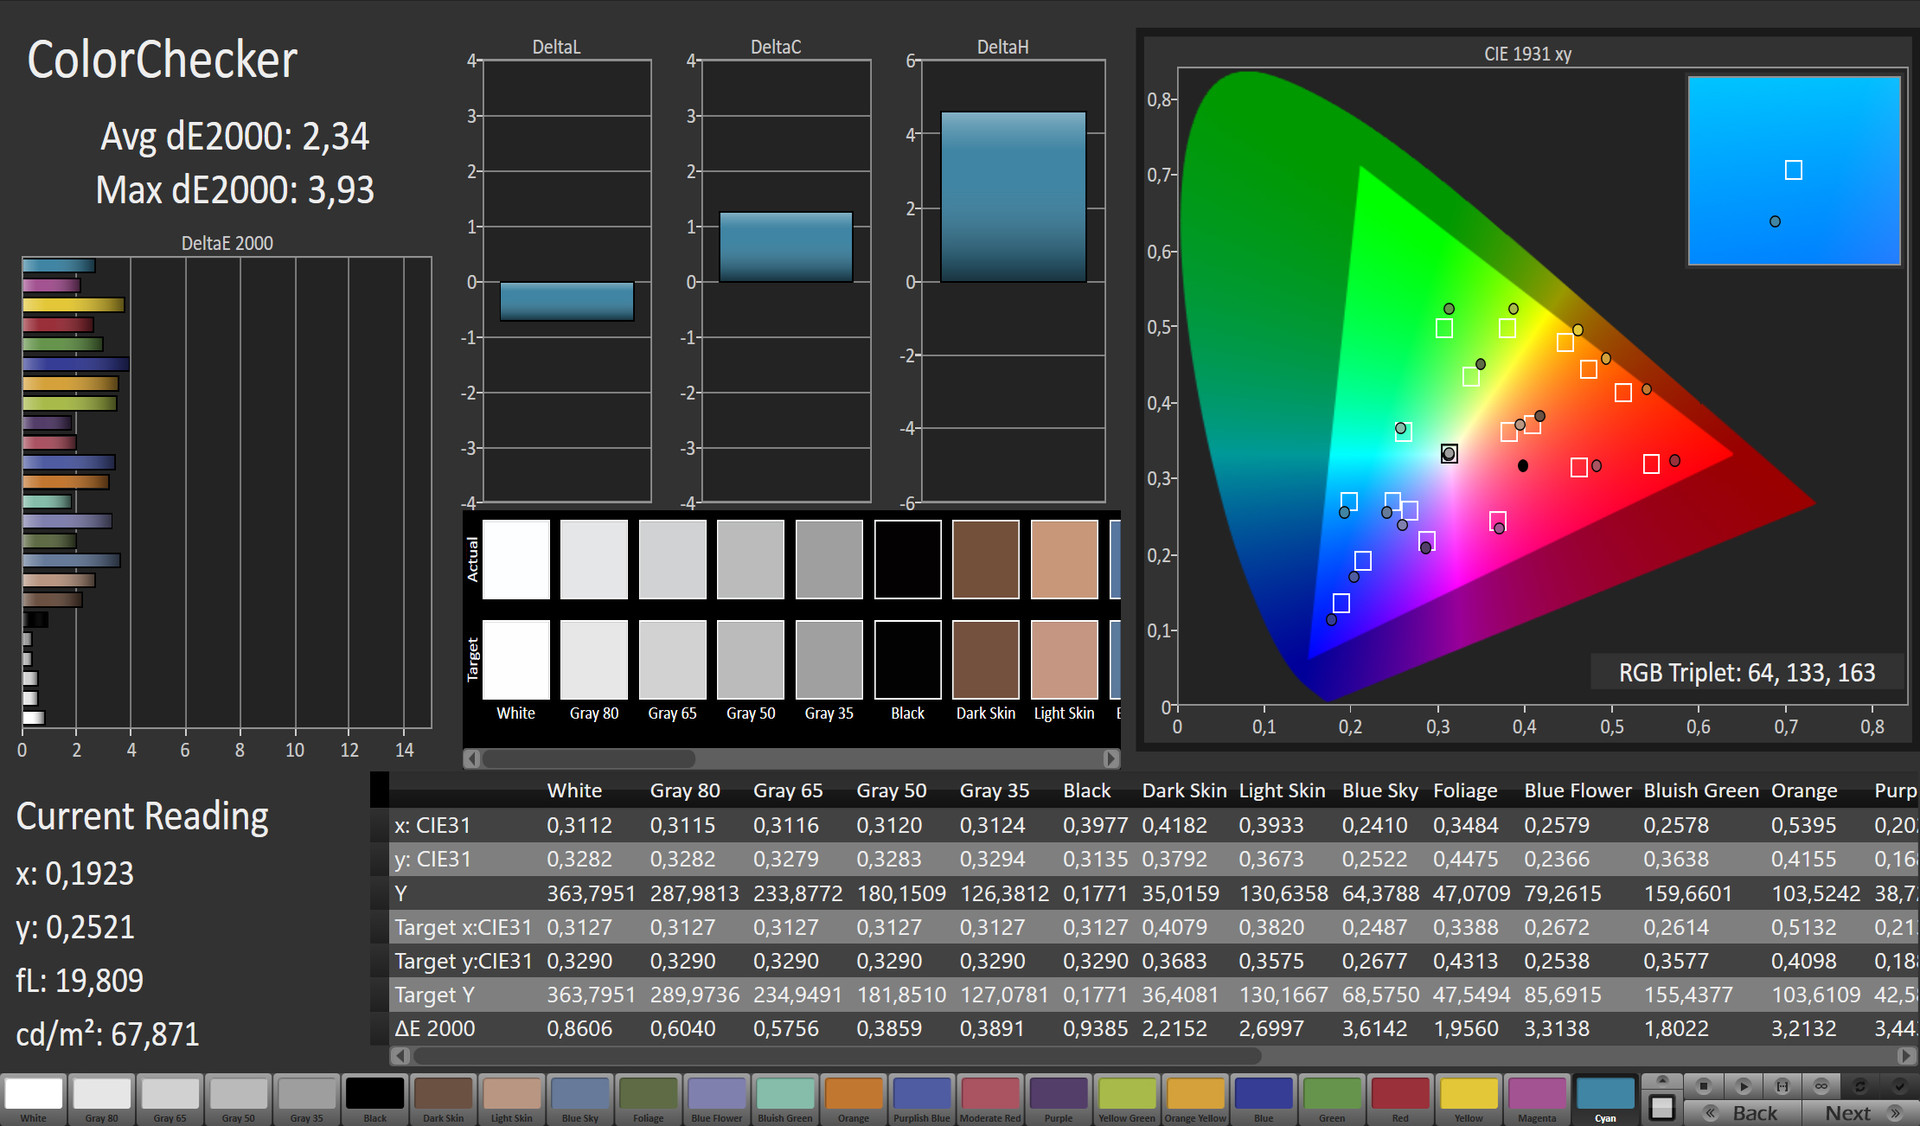This screenshot has width=1920, height=1126.
Task: Click the white square pattern window icon
Action: (x=1662, y=1108)
